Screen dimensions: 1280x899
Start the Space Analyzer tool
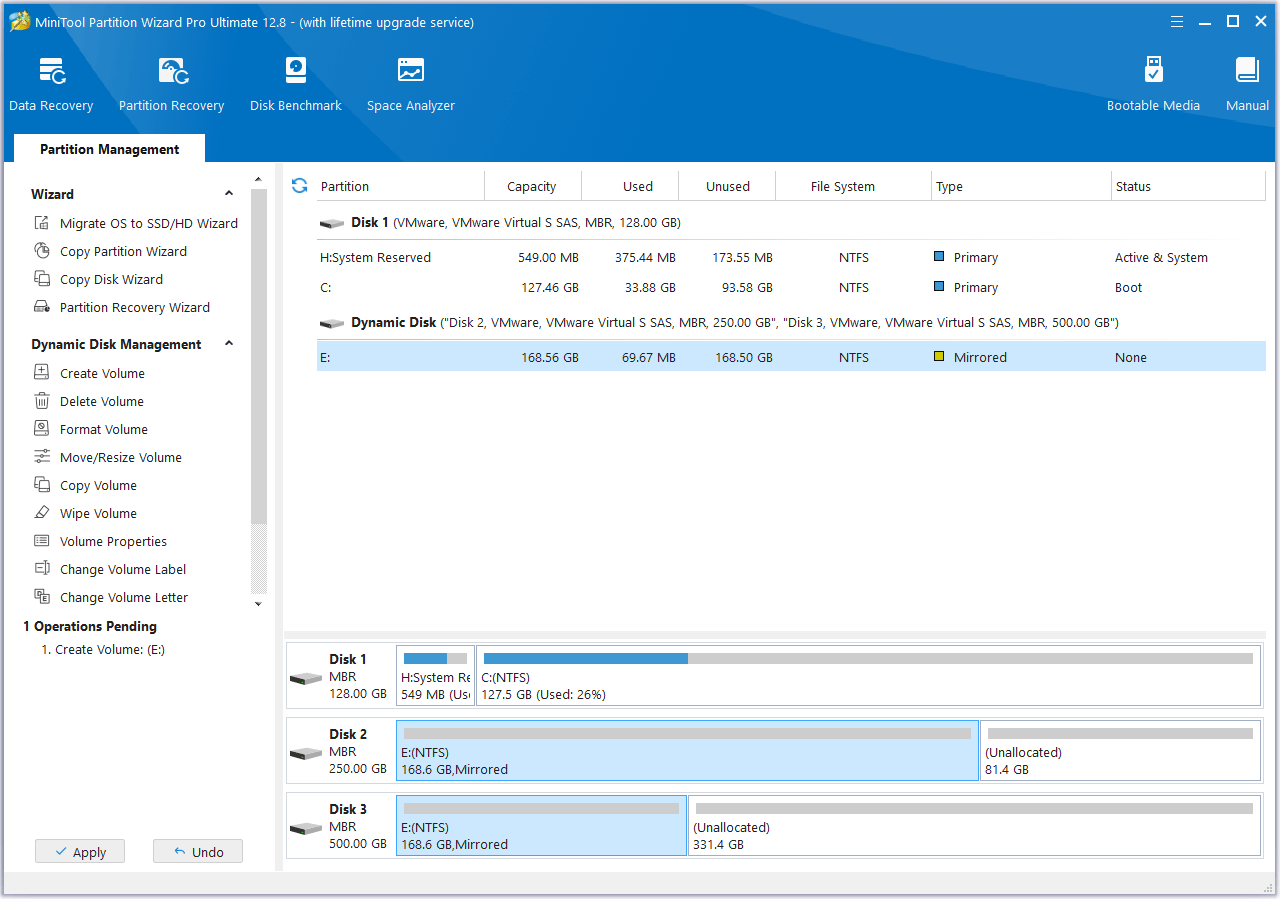(411, 84)
